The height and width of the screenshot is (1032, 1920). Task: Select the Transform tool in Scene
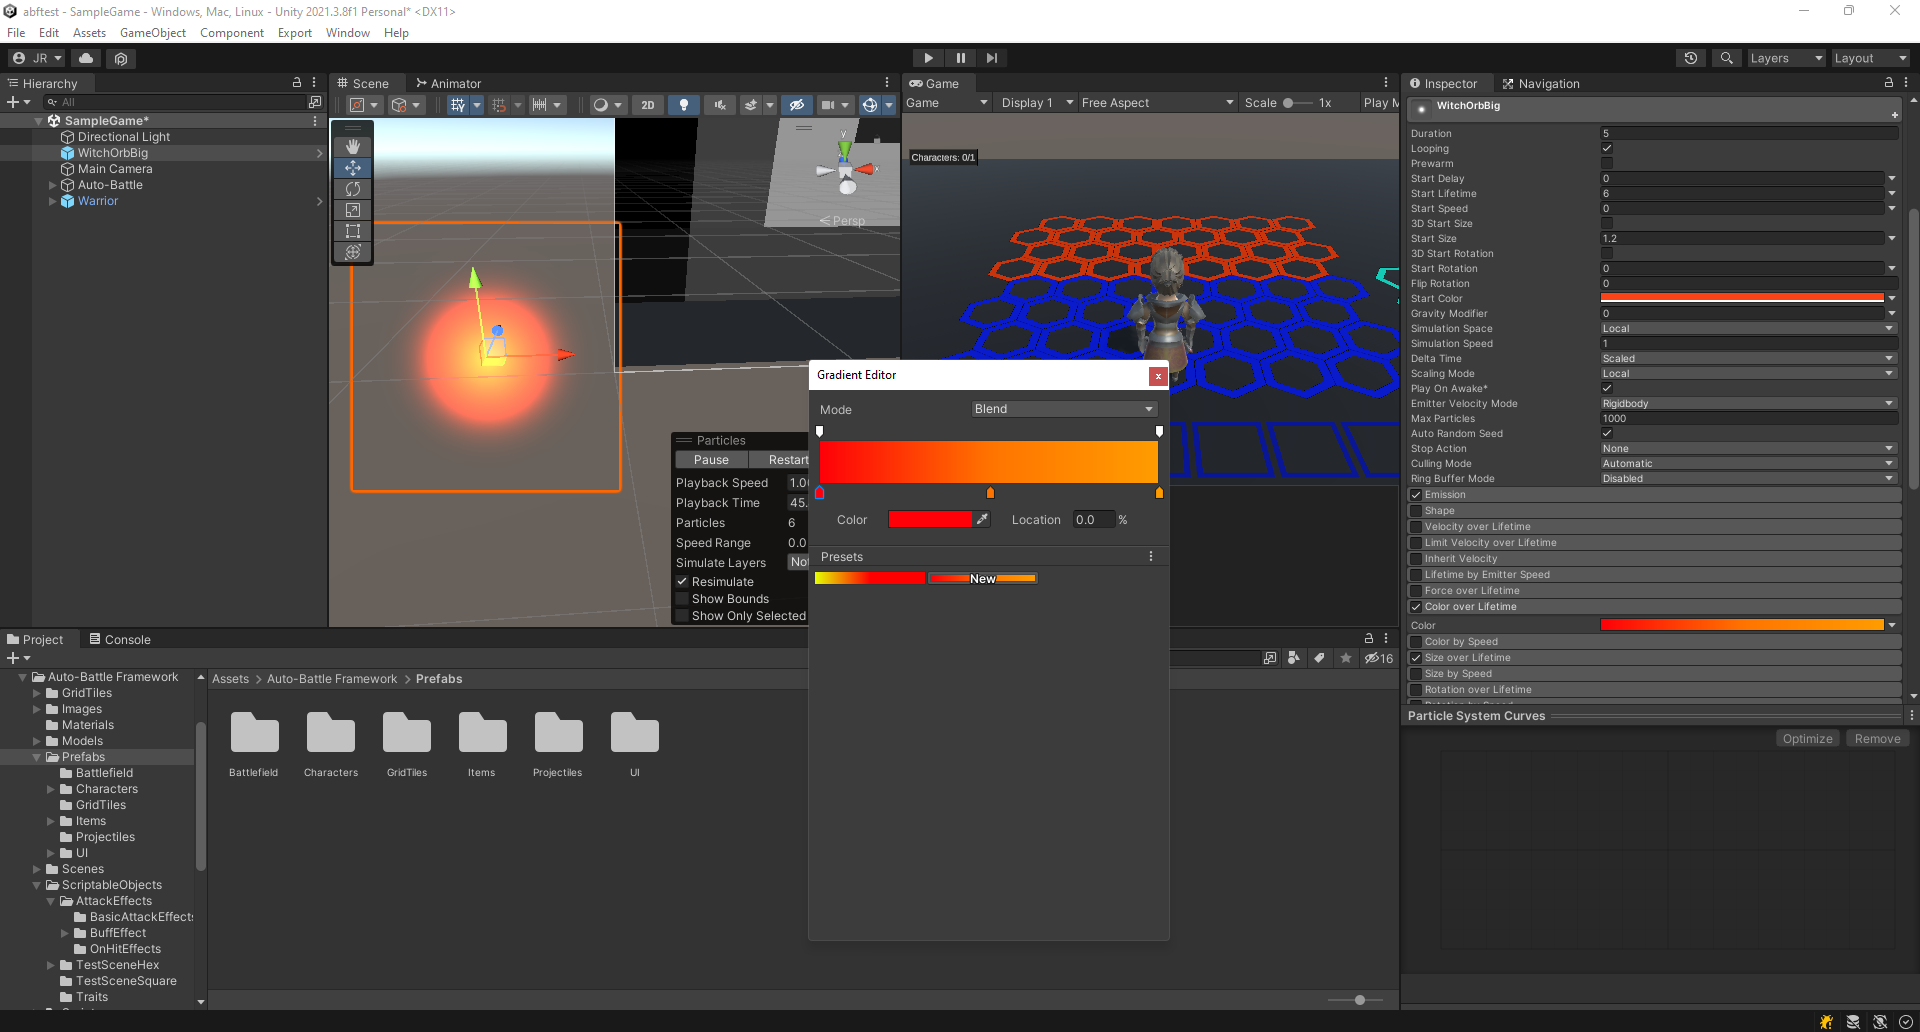(353, 252)
